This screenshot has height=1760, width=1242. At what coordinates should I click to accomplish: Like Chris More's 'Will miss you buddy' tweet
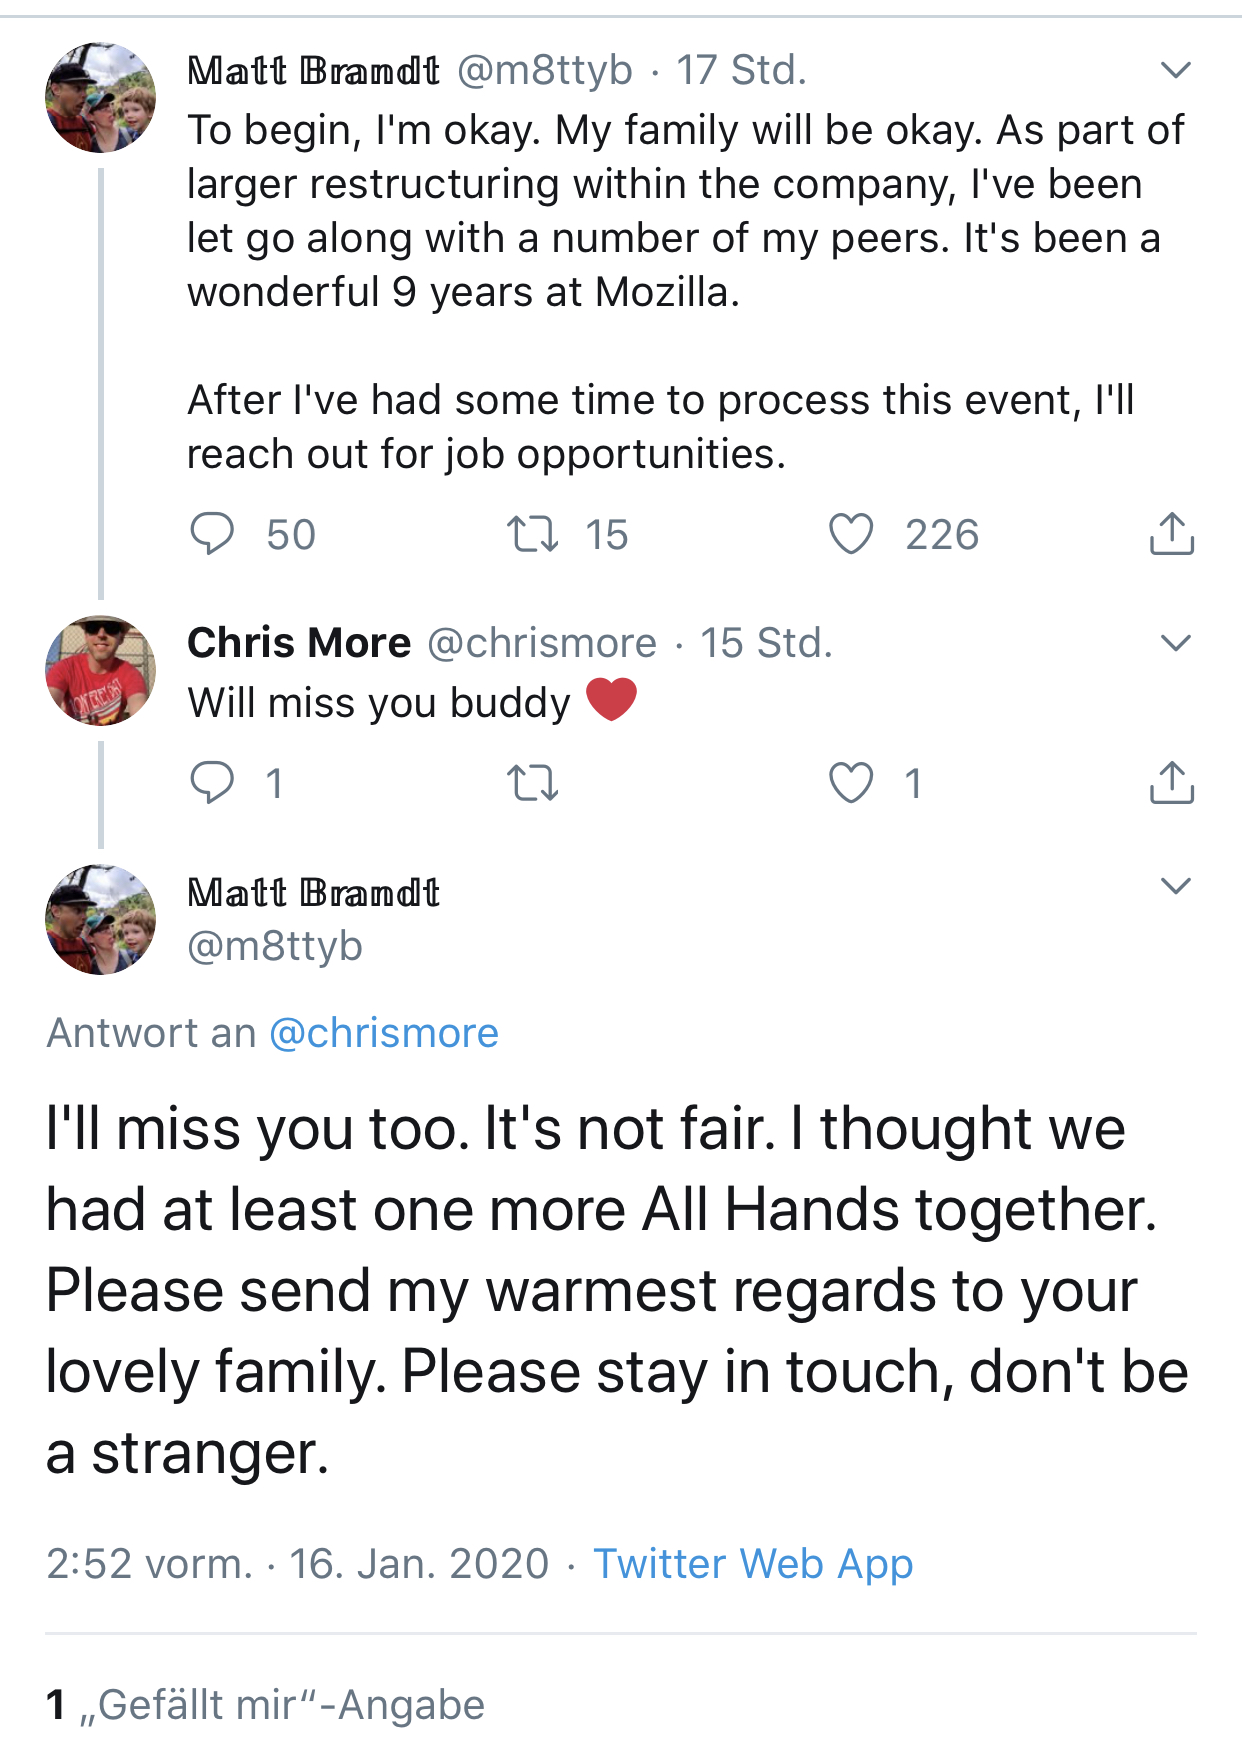coord(851,783)
